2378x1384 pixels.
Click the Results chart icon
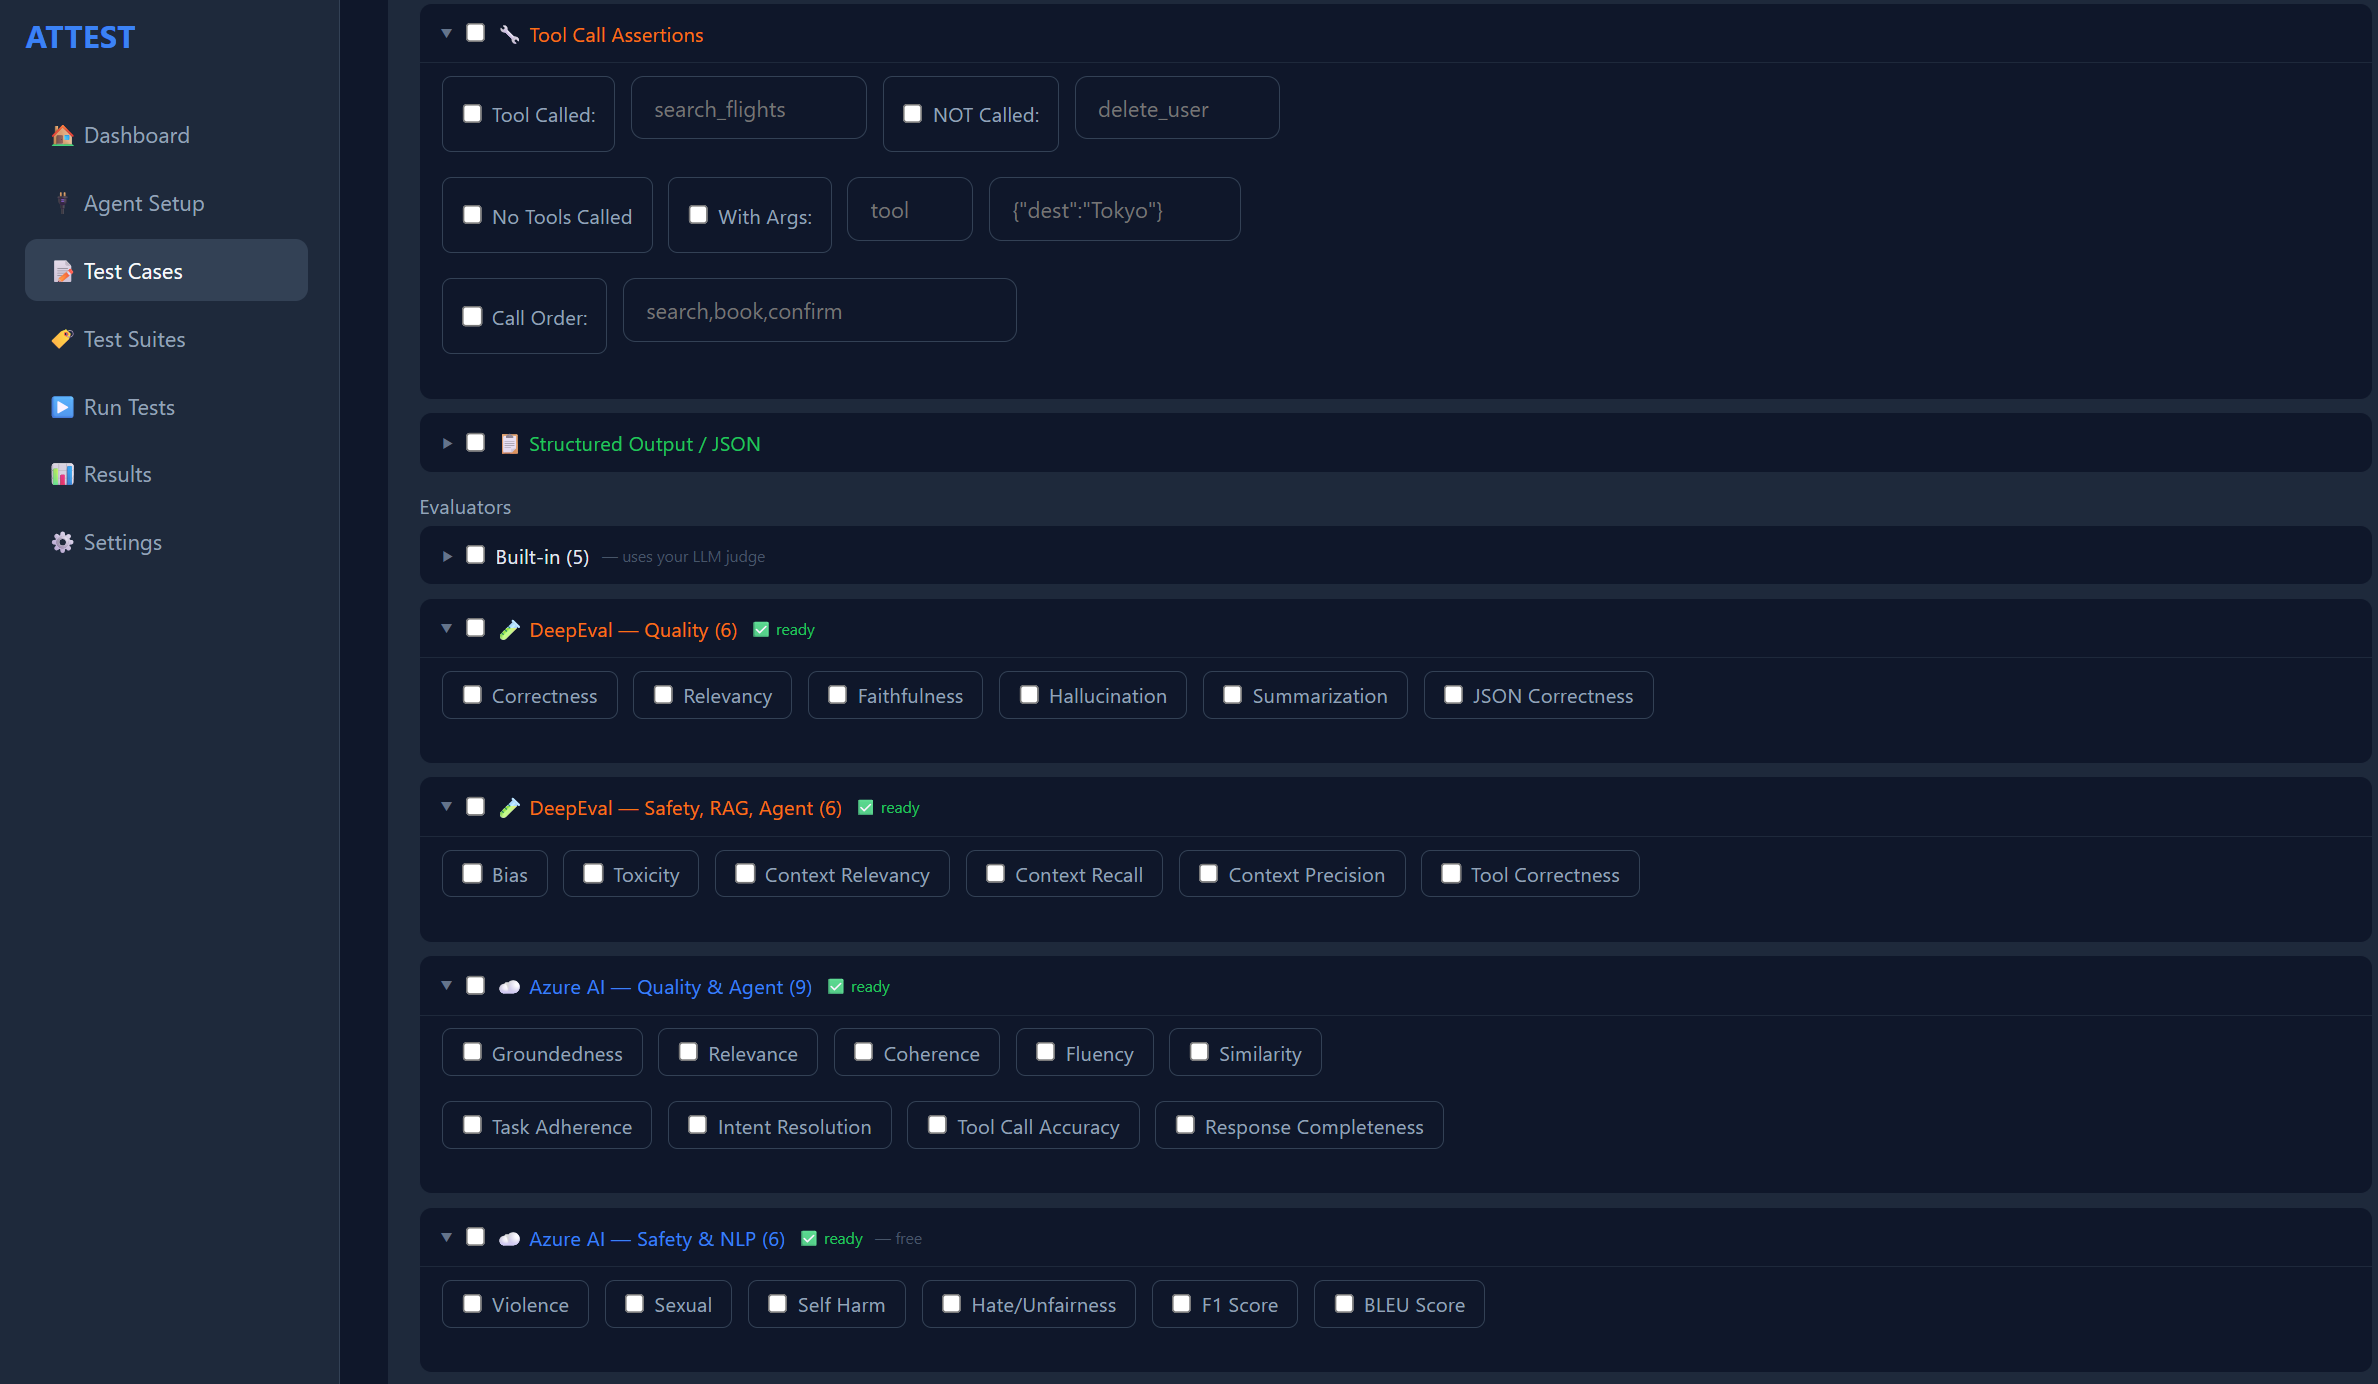coord(62,474)
